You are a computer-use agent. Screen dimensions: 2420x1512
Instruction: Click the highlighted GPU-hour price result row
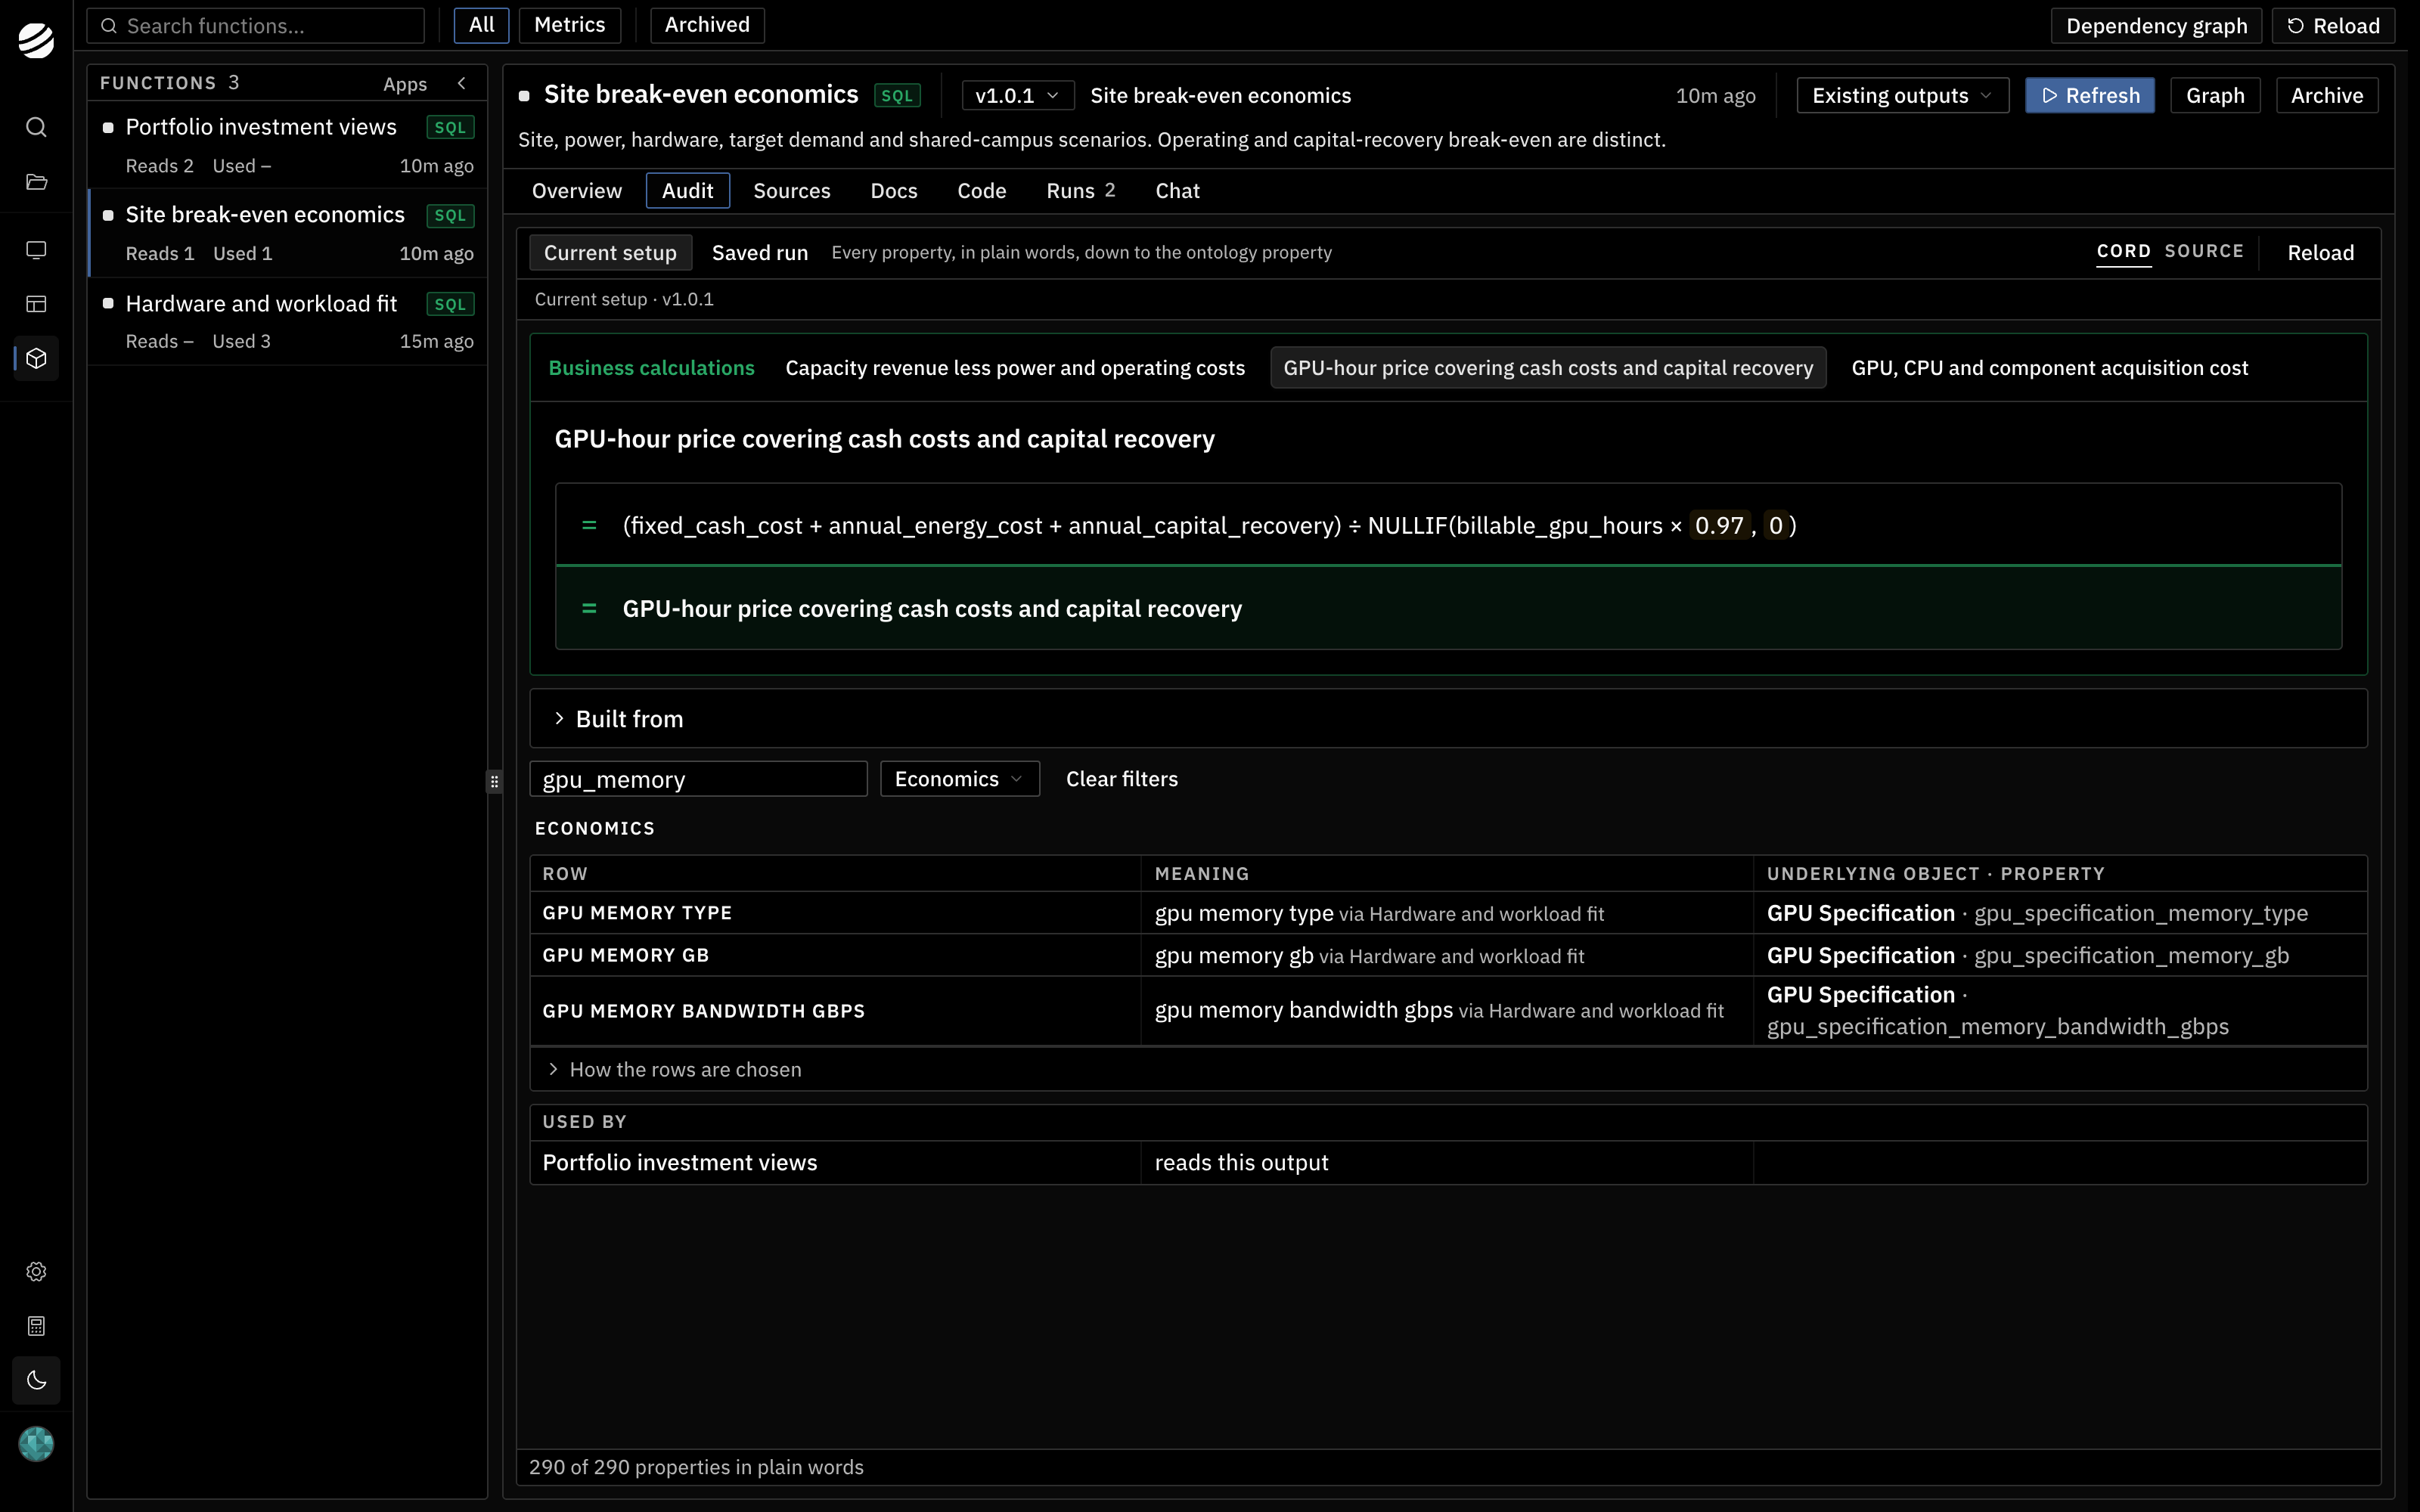[x=1448, y=608]
